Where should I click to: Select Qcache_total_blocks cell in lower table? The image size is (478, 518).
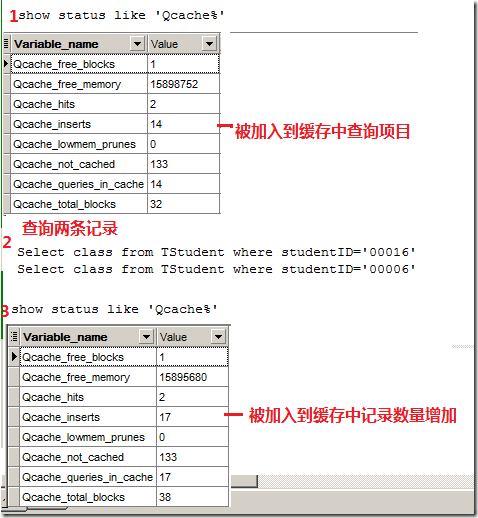coord(88,497)
